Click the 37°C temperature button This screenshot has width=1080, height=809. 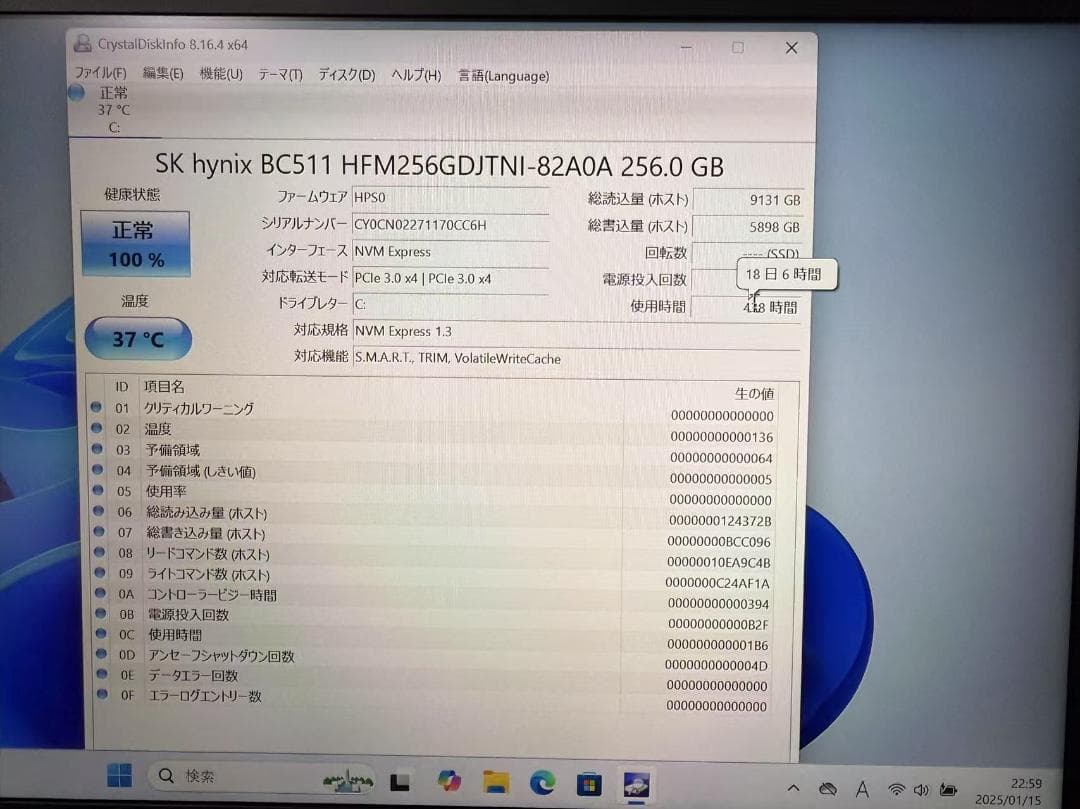pos(137,339)
